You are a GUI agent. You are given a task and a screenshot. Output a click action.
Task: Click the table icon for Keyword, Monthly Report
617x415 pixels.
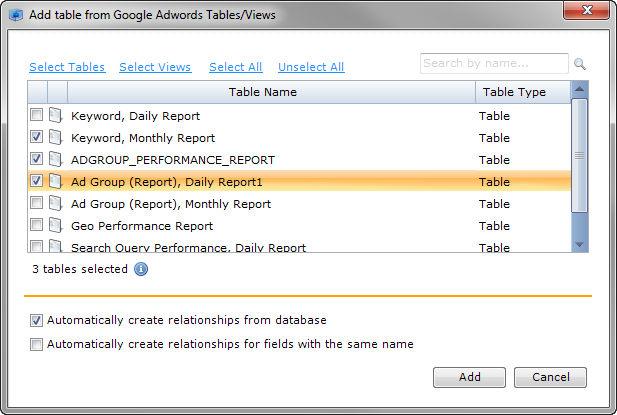55,137
